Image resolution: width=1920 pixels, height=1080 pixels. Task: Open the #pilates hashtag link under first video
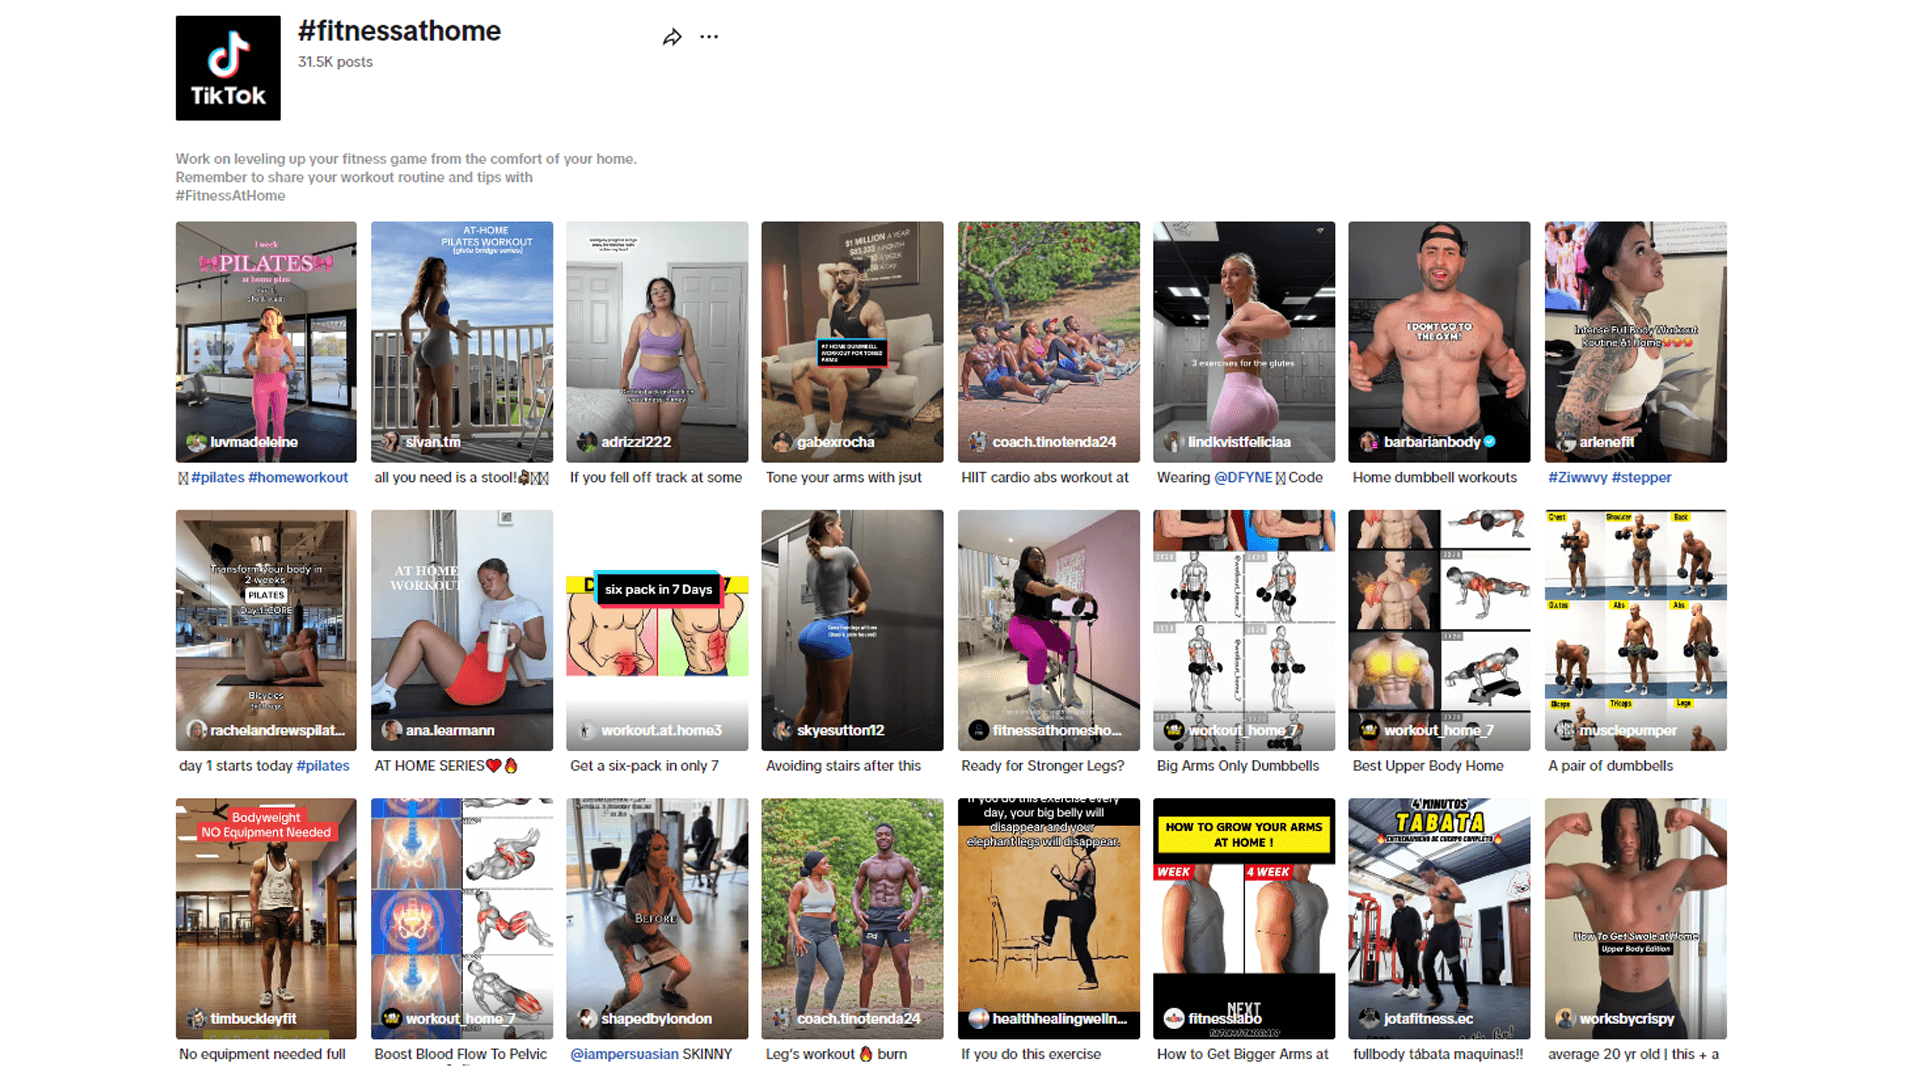click(x=218, y=478)
